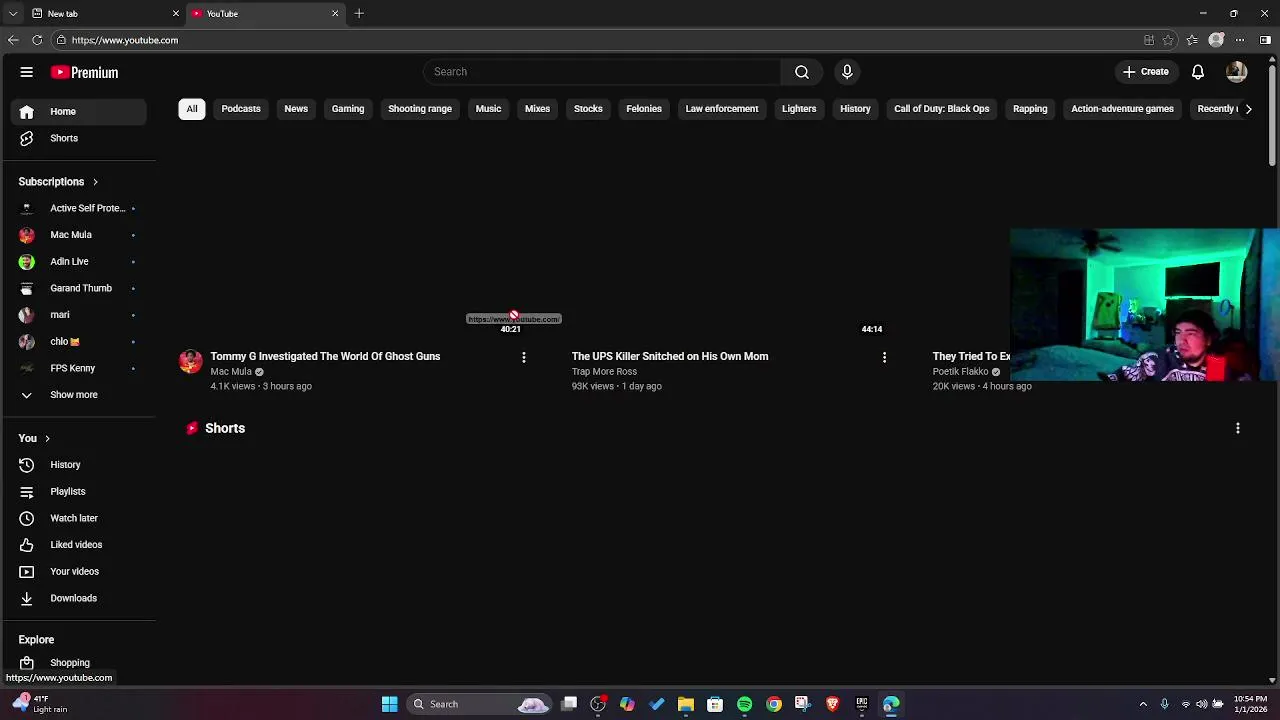Open Shorts in the sidebar

tap(80, 138)
